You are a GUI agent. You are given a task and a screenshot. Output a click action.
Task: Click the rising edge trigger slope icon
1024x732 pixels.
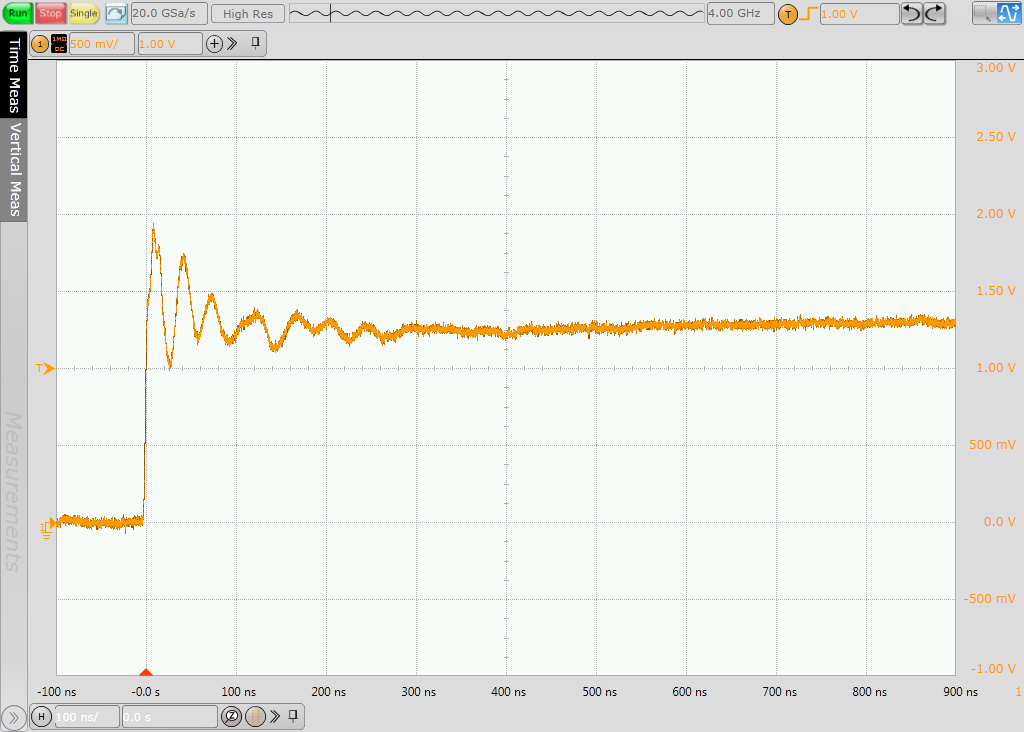(808, 13)
